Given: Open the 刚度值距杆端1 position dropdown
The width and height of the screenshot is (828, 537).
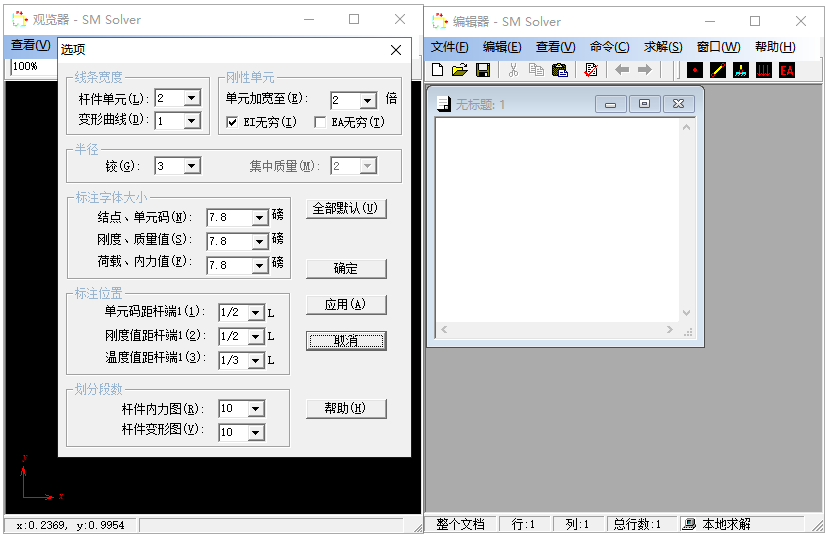Looking at the screenshot, I should point(256,336).
